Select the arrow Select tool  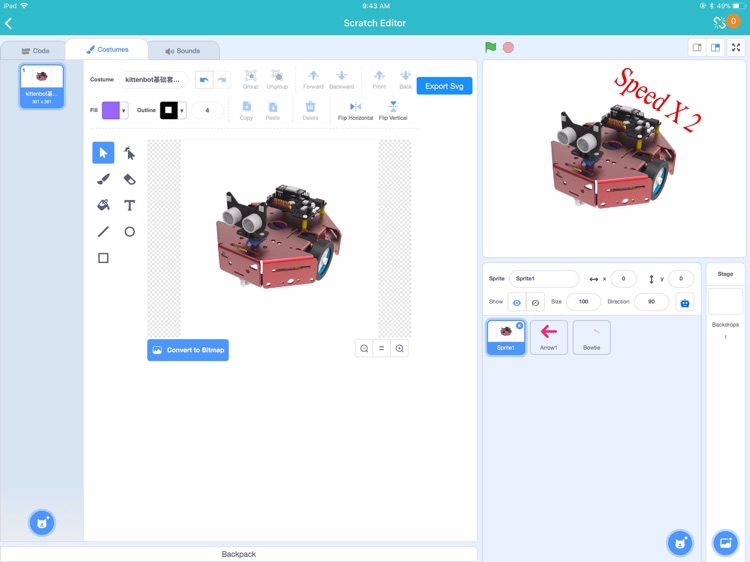coord(103,153)
